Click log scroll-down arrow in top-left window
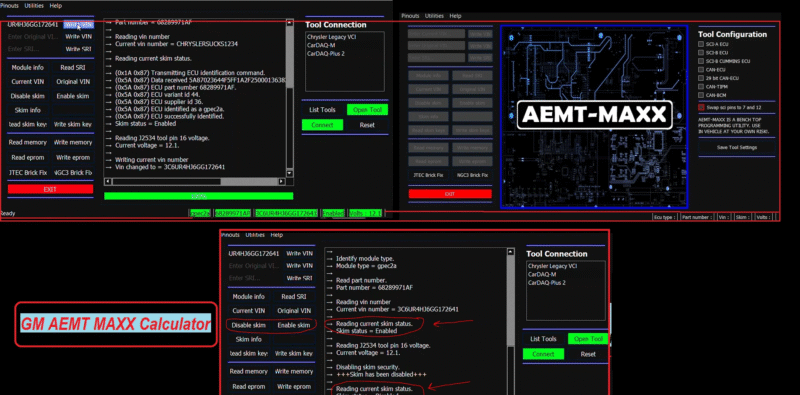The image size is (800, 395). [290, 174]
